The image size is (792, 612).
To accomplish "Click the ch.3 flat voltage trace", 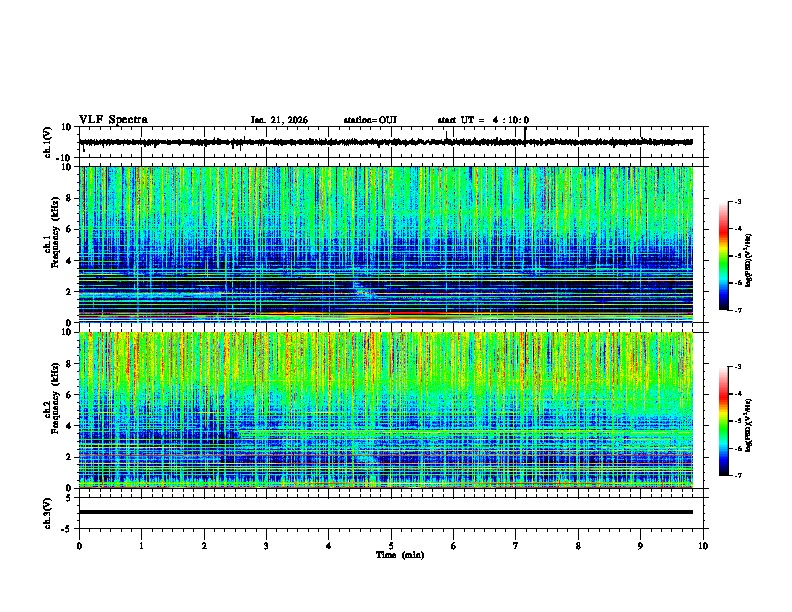I will coord(386,512).
